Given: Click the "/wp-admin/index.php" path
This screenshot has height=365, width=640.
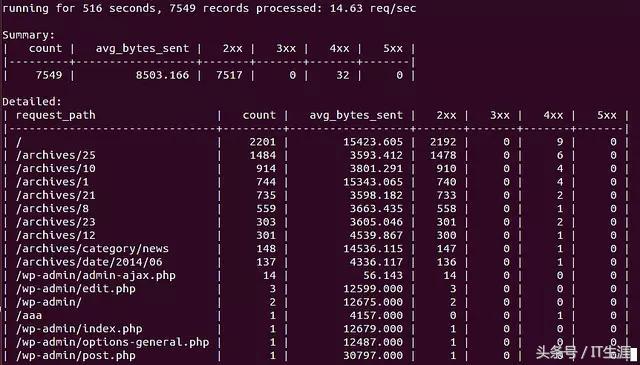Looking at the screenshot, I should [x=79, y=329].
